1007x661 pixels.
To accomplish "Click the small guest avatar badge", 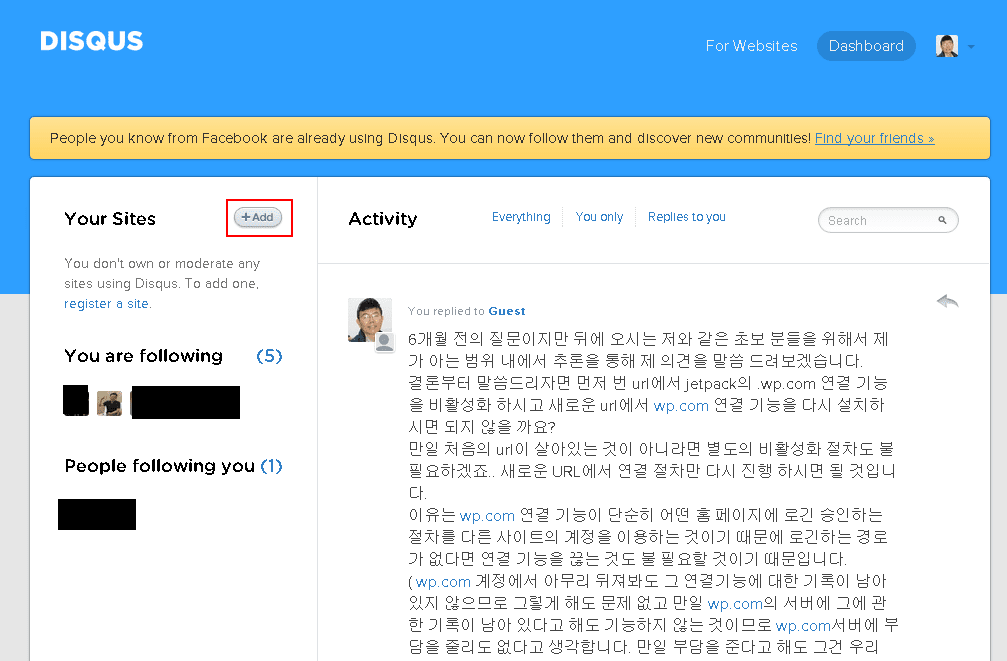I will click(385, 342).
